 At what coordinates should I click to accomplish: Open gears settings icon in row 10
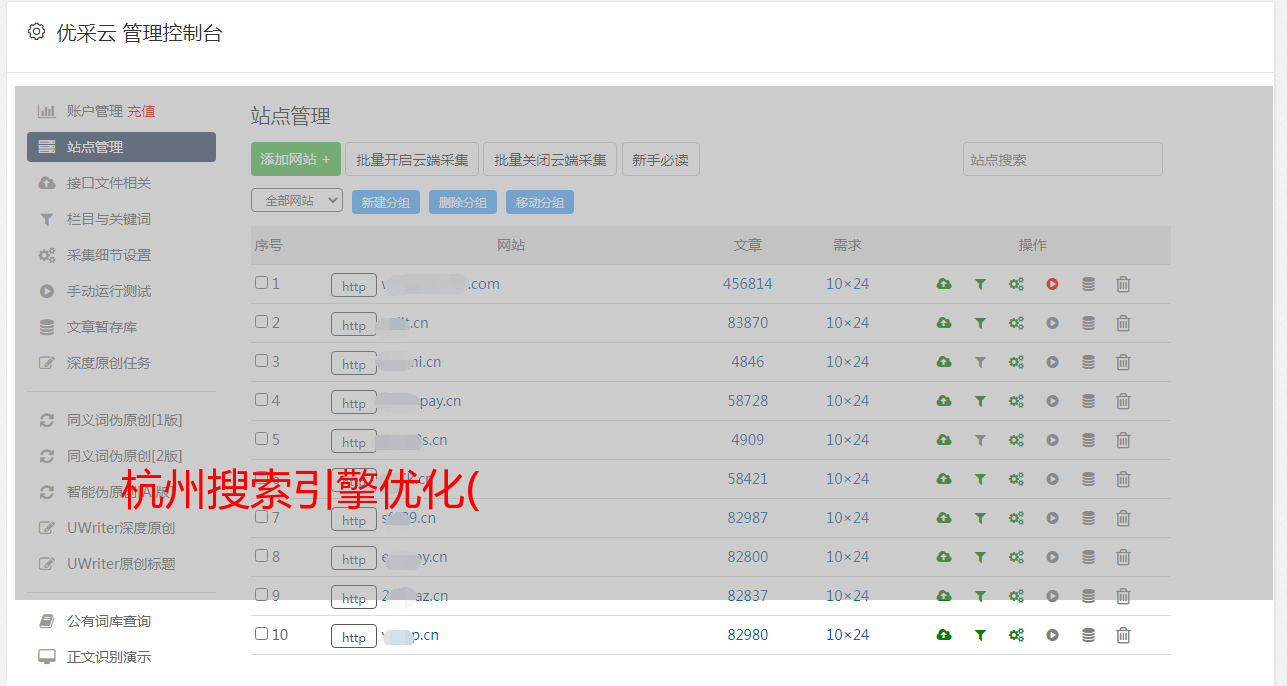(x=1016, y=635)
